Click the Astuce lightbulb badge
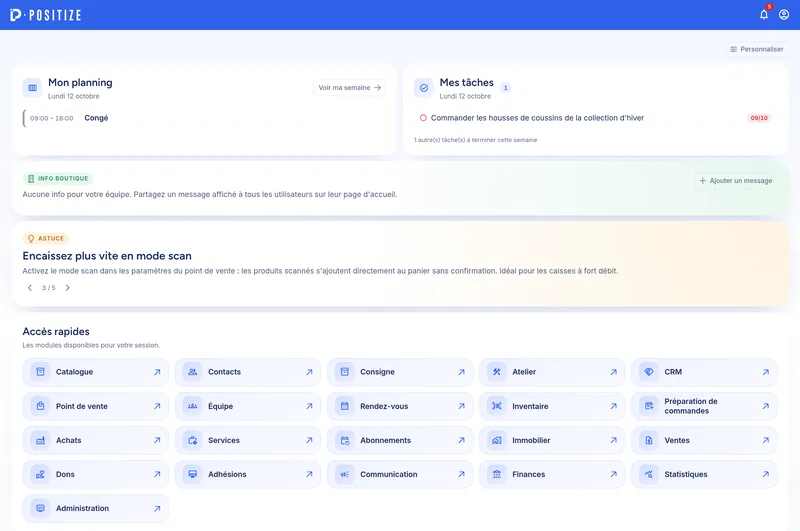This screenshot has width=800, height=531. (45, 238)
